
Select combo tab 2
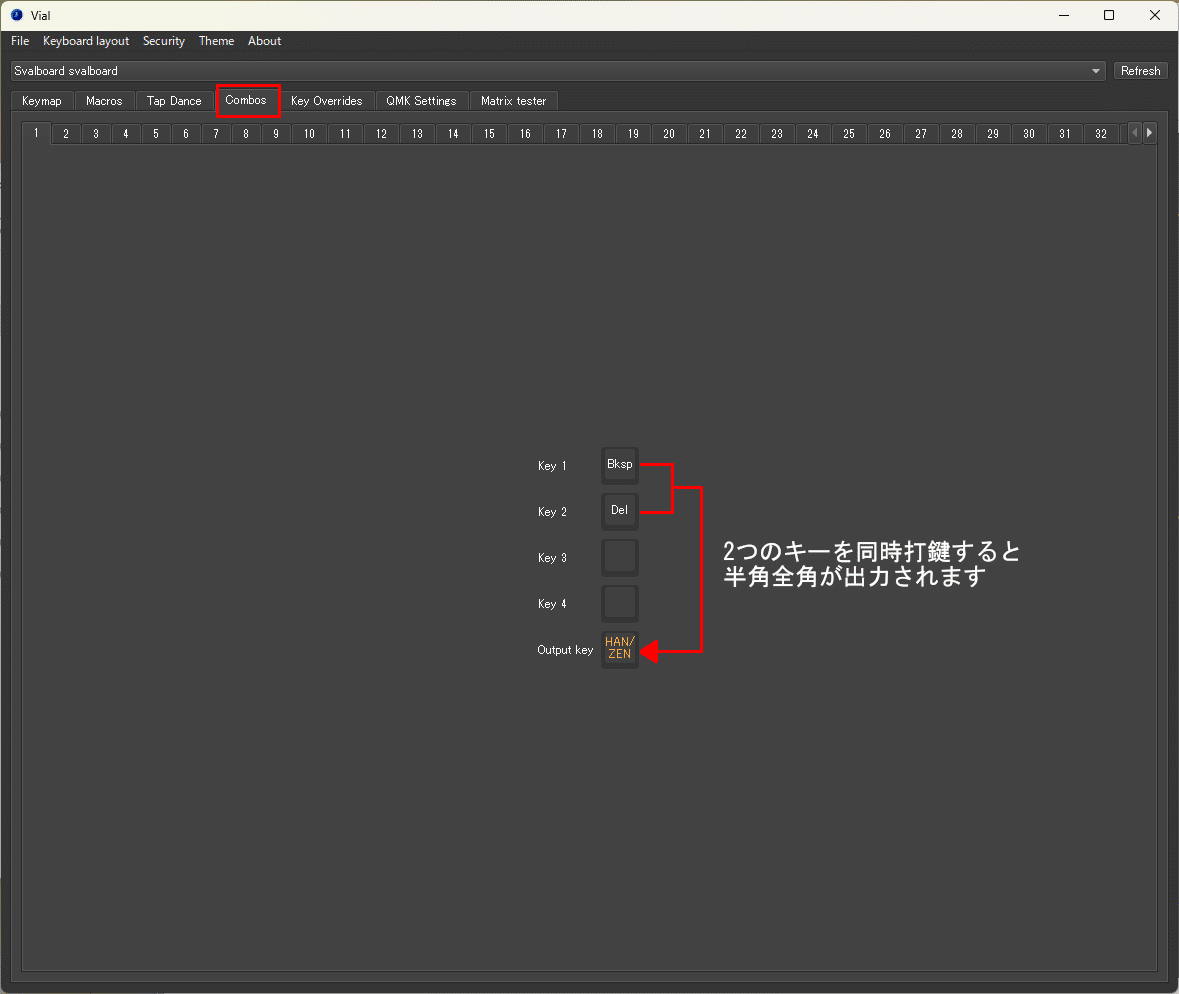tap(66, 134)
